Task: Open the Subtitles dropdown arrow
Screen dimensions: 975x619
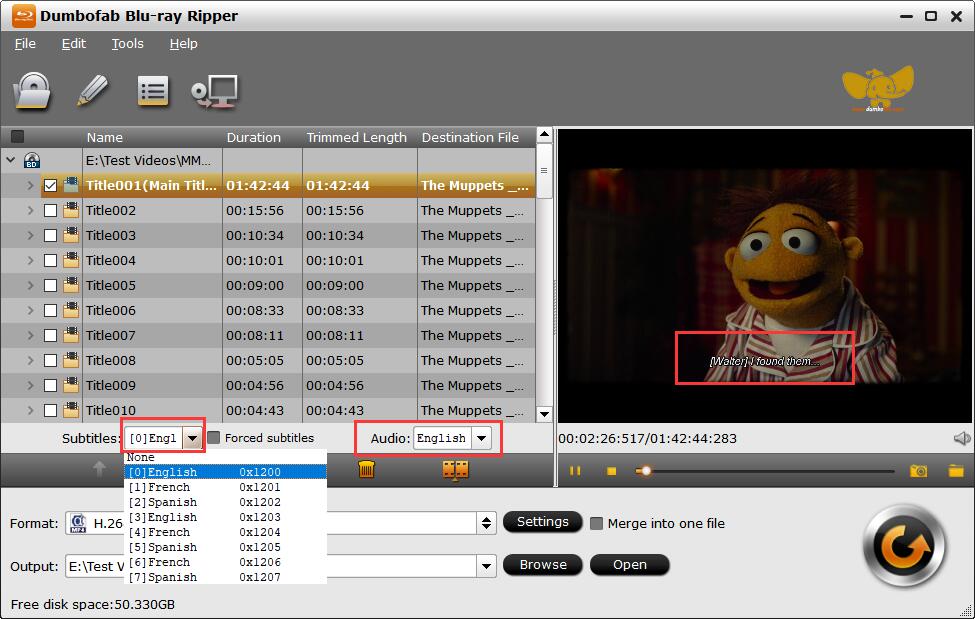Action: pyautogui.click(x=192, y=438)
